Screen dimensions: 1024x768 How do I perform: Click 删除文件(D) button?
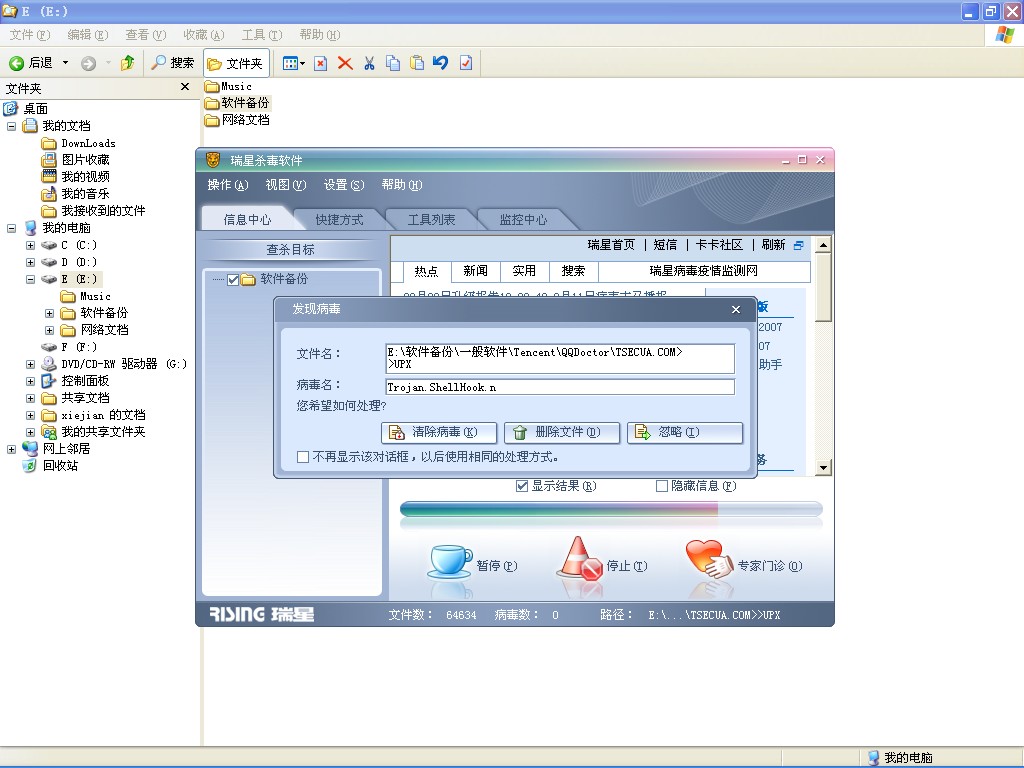[562, 432]
